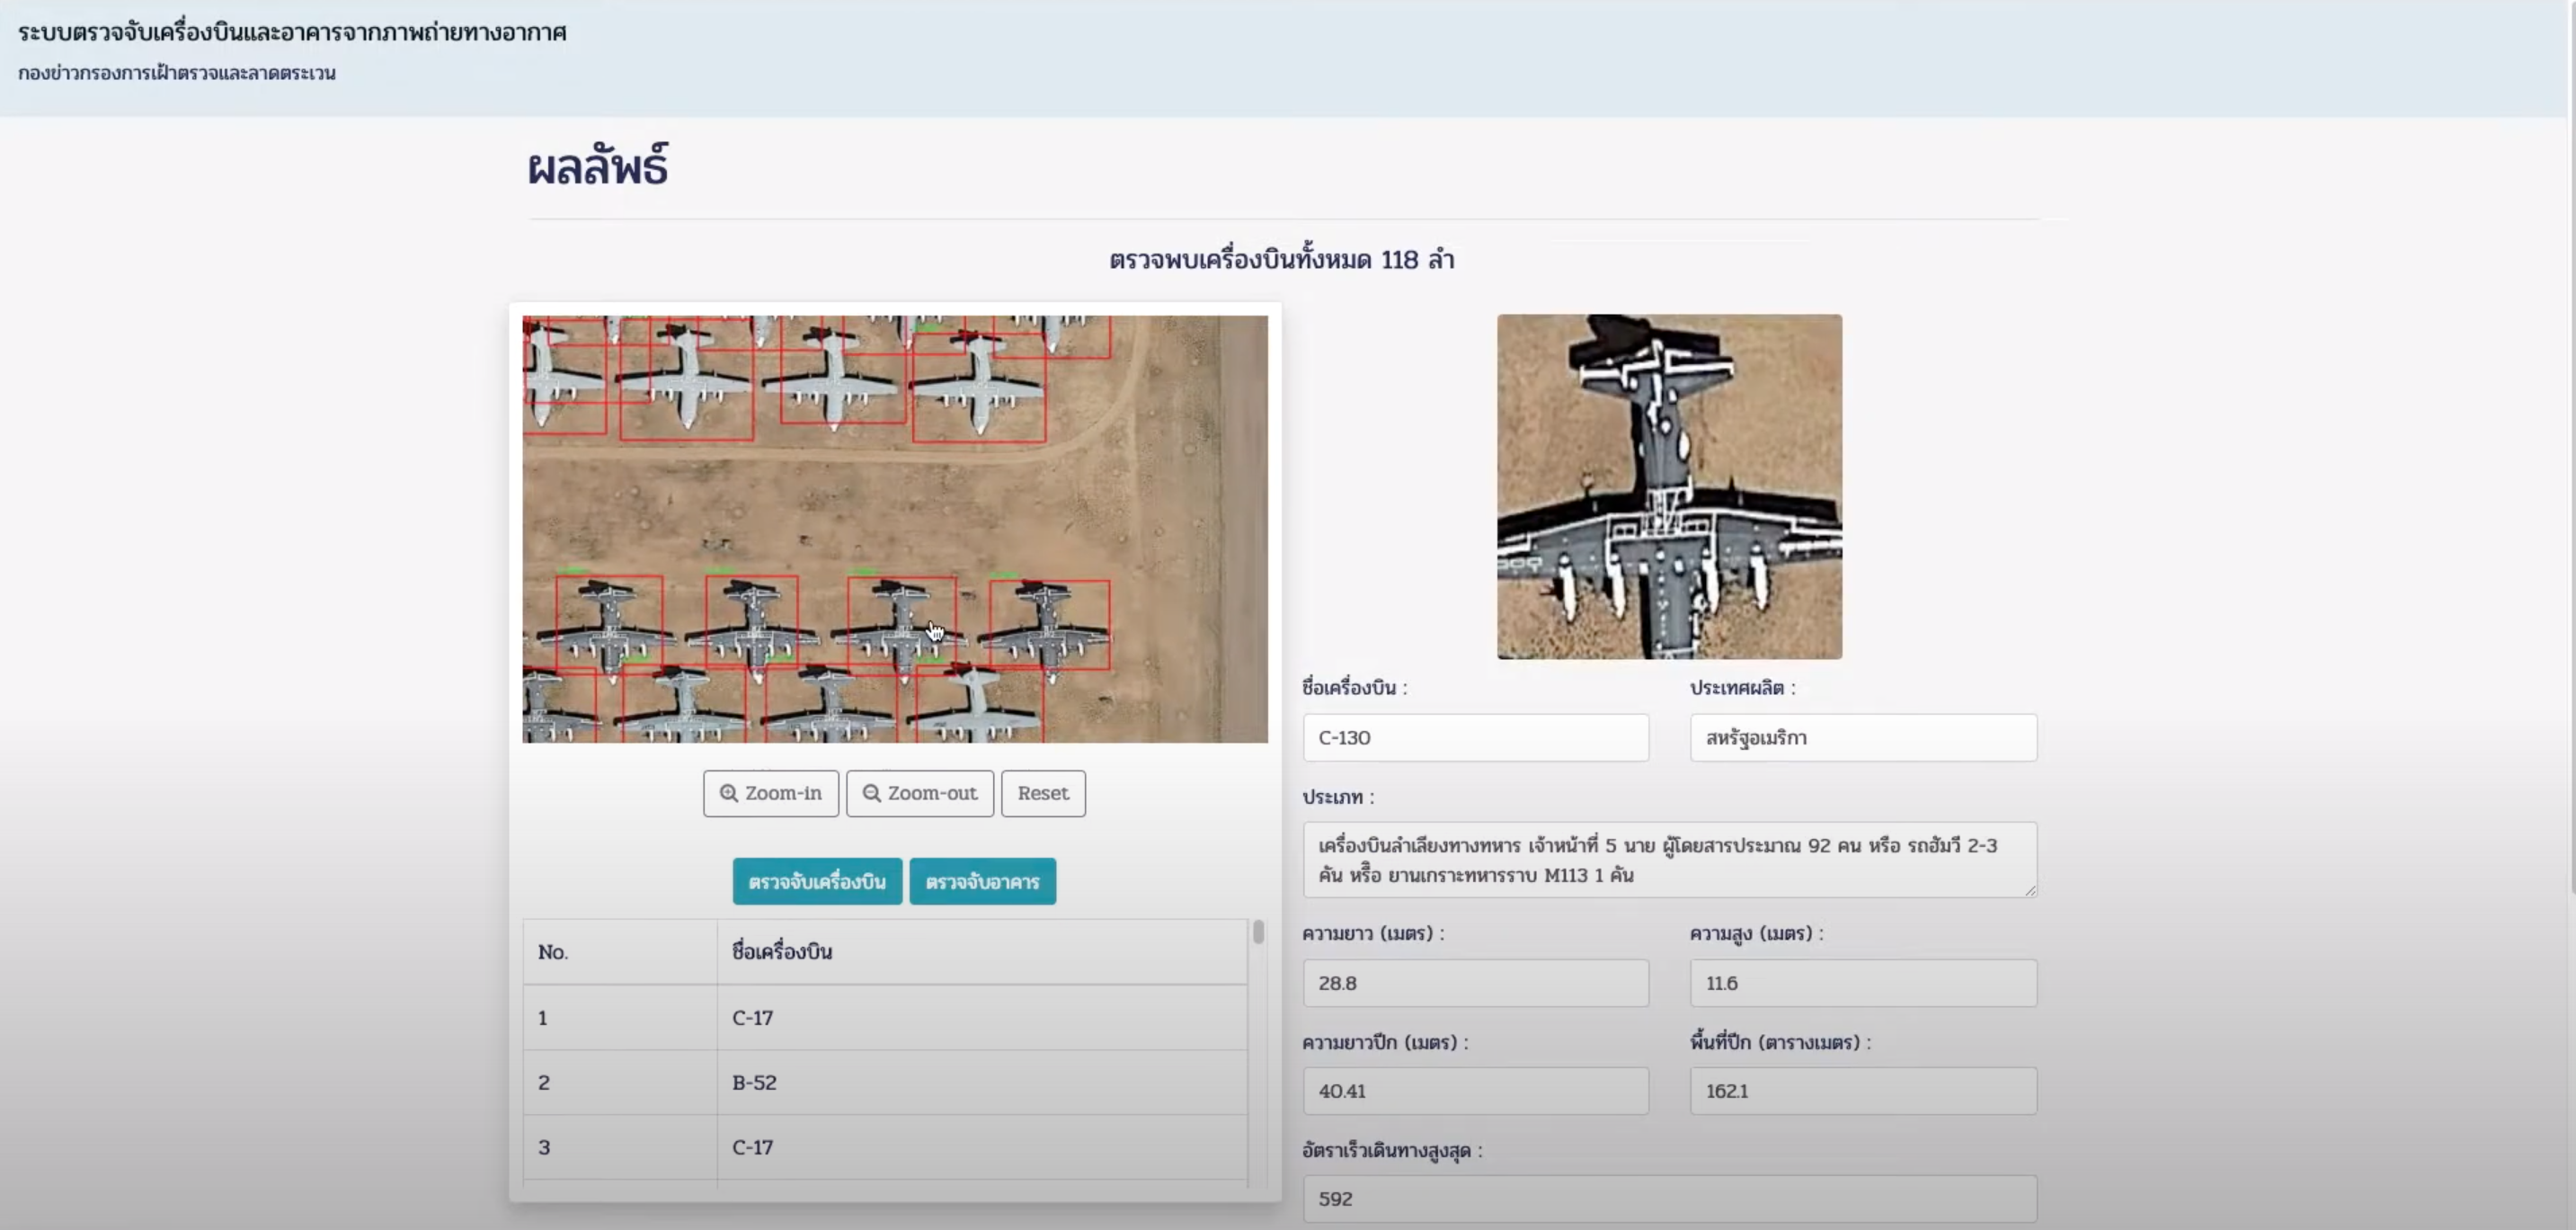Viewport: 2576px width, 1230px height.
Task: Select table row 3 C-17
Action: coord(885,1147)
